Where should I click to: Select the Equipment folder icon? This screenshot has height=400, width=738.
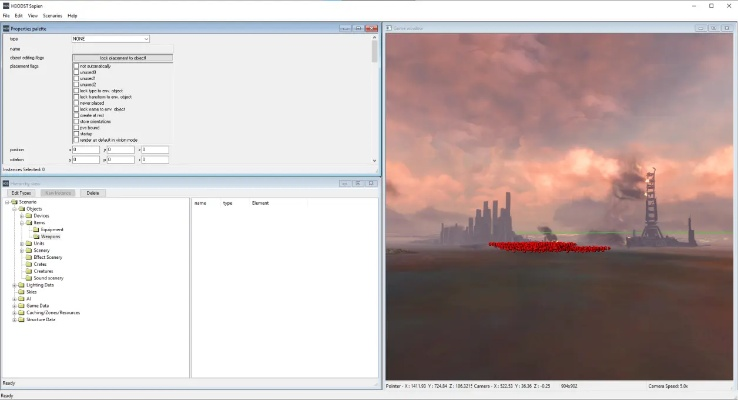click(x=36, y=229)
